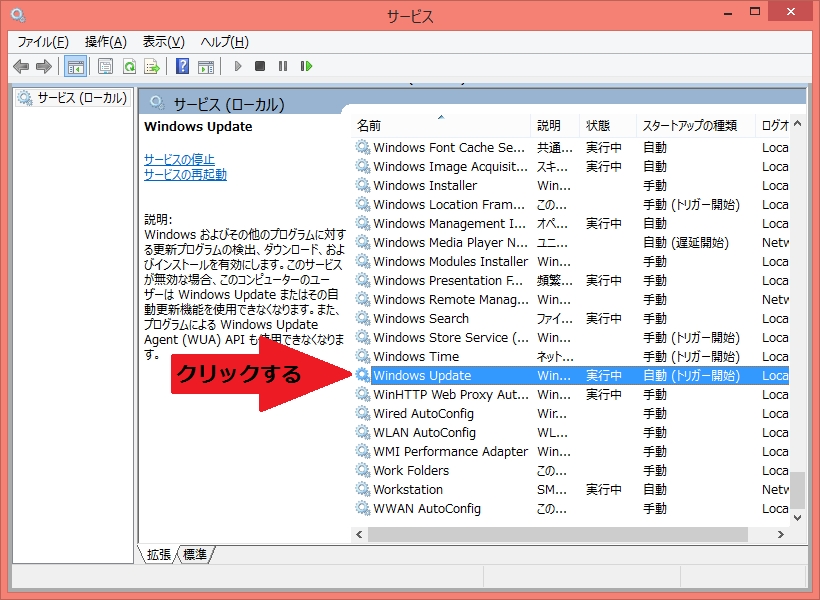Open the window system menu icon in title bar

18,15
